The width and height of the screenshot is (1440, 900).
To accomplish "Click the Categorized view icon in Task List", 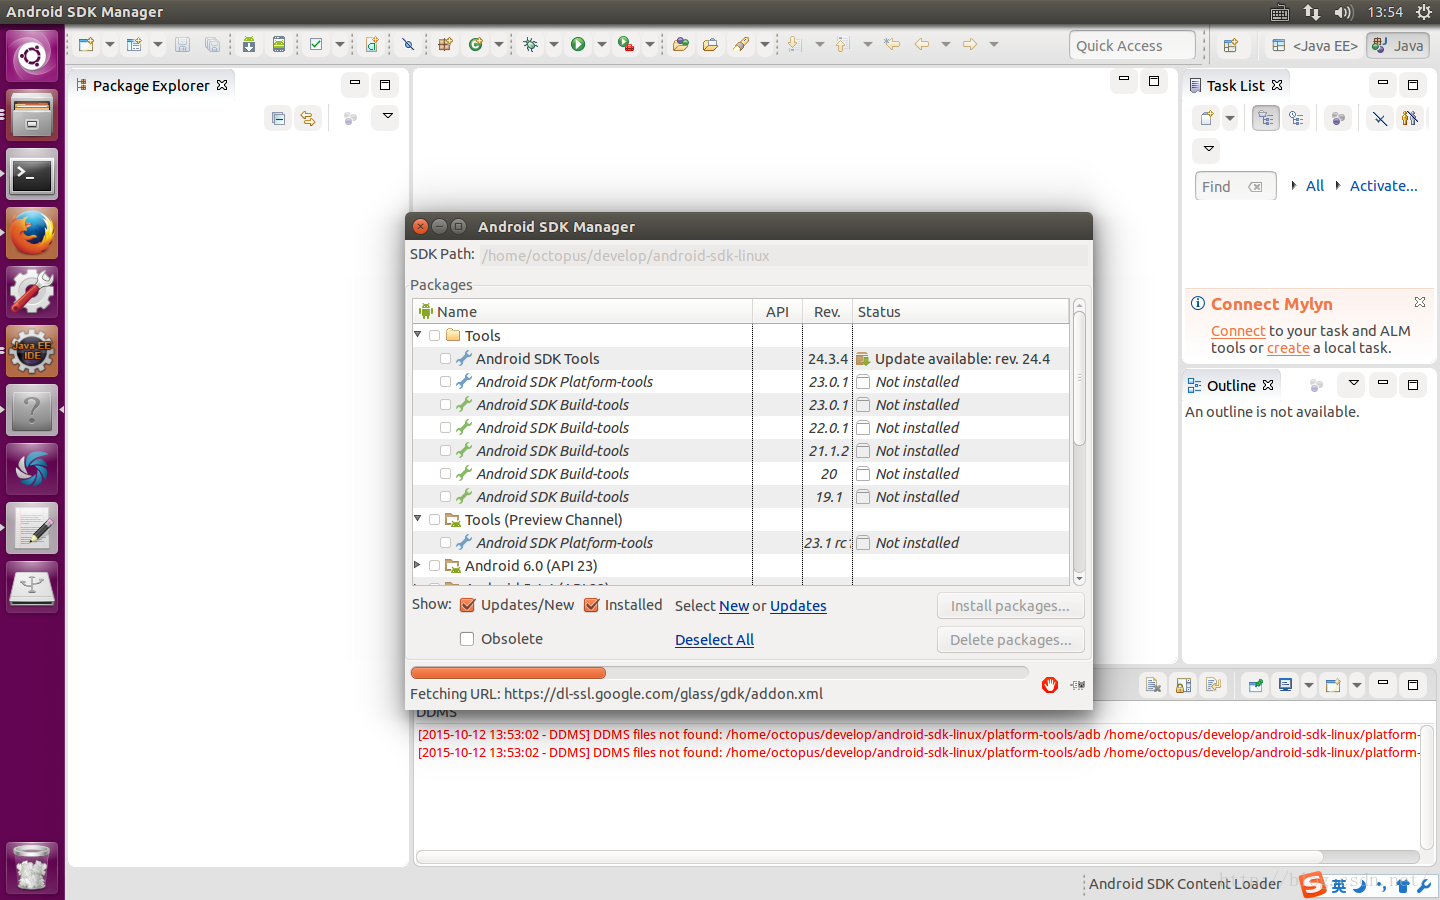I will click(1266, 118).
